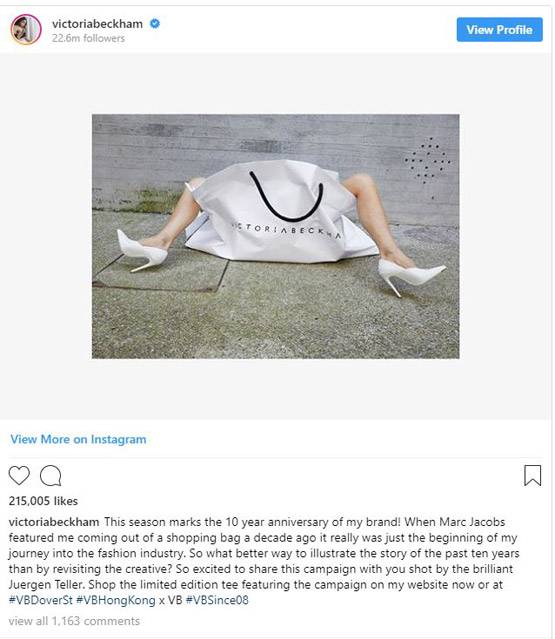Open the shopping bag campaign photo
This screenshot has width=555, height=639.
pos(275,236)
